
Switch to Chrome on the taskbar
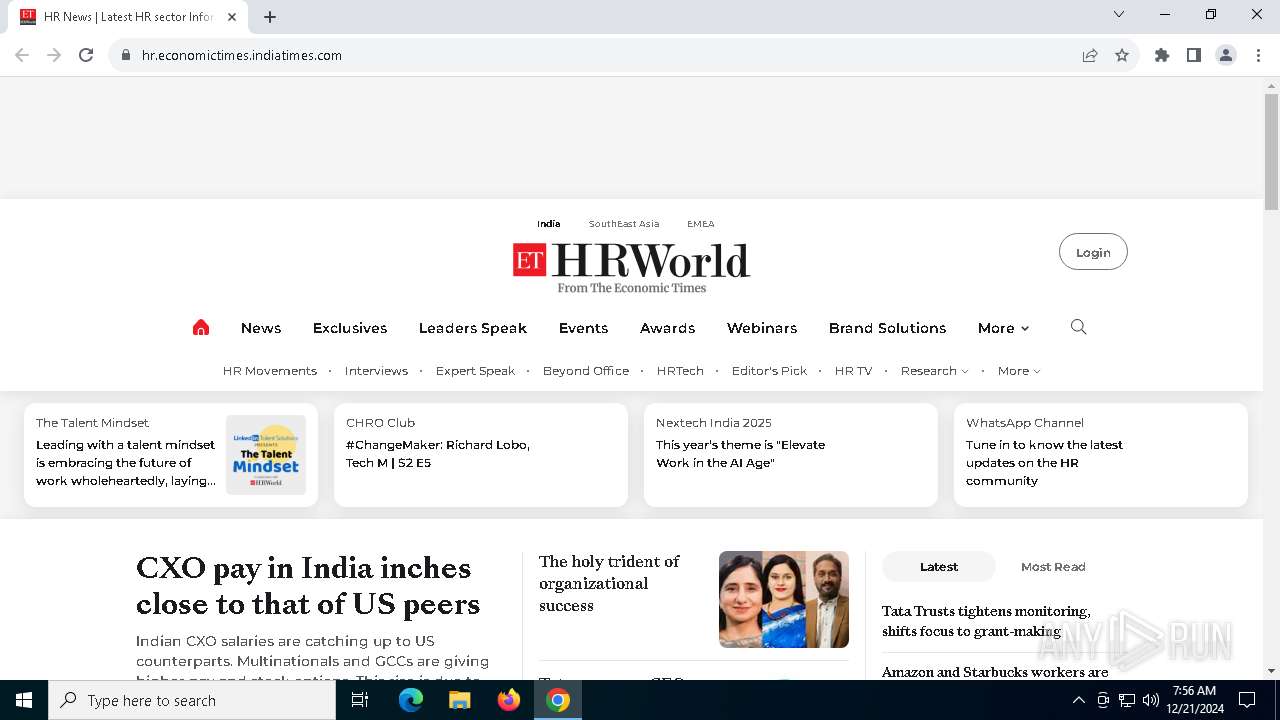point(558,700)
